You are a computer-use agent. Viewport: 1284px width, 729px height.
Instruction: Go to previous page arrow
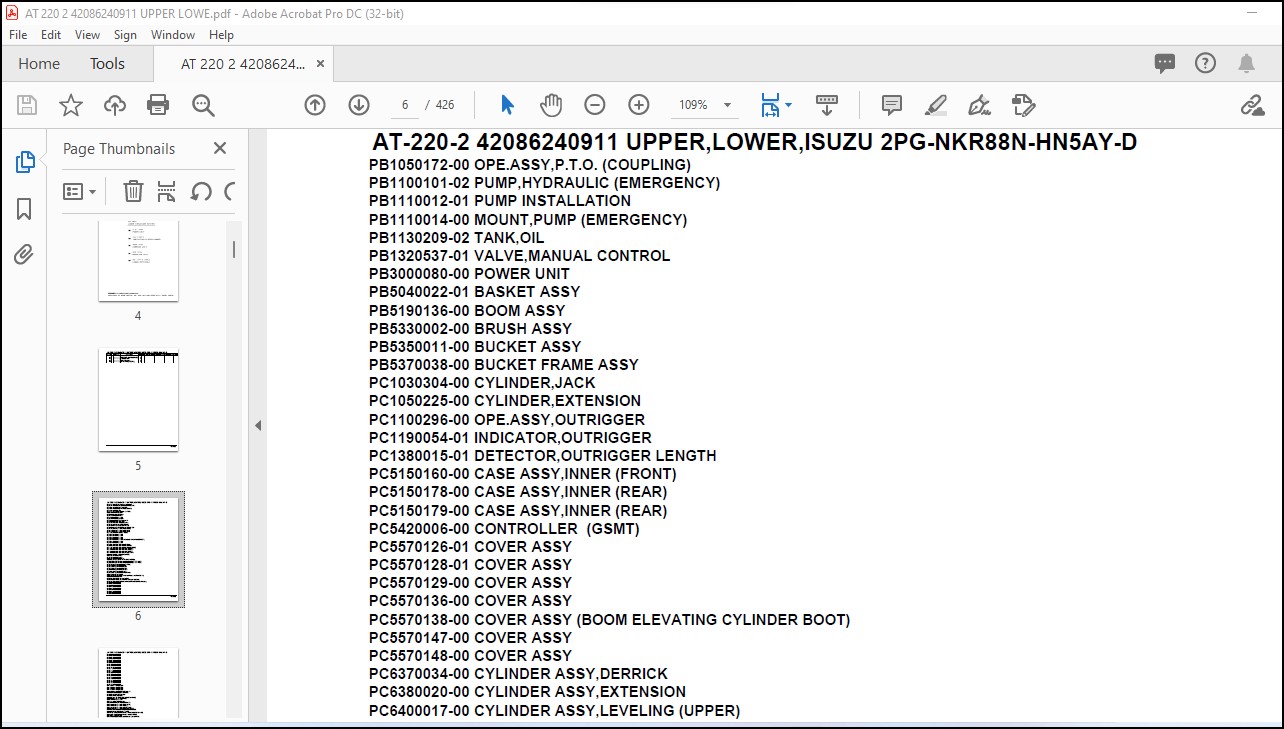point(315,105)
